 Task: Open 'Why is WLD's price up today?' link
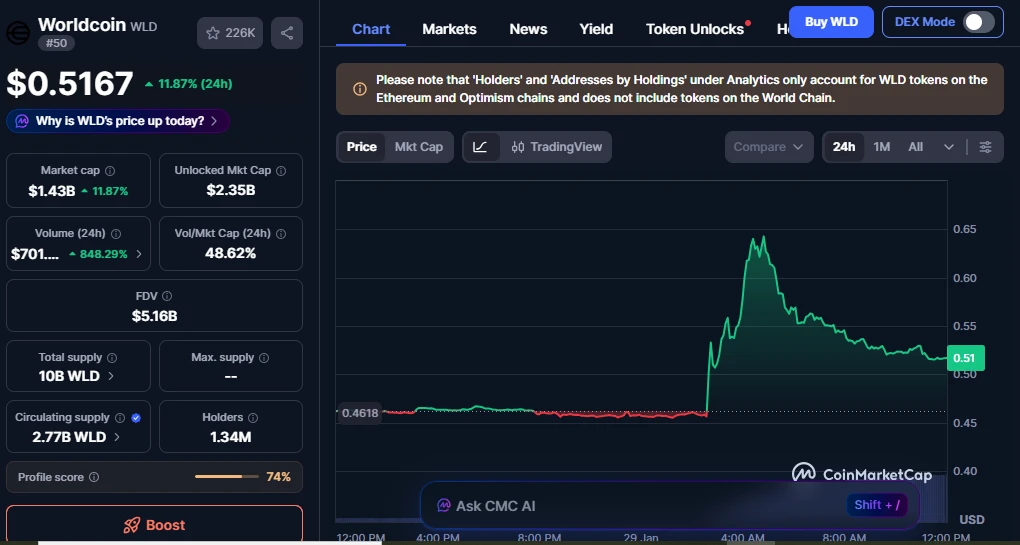(x=118, y=121)
